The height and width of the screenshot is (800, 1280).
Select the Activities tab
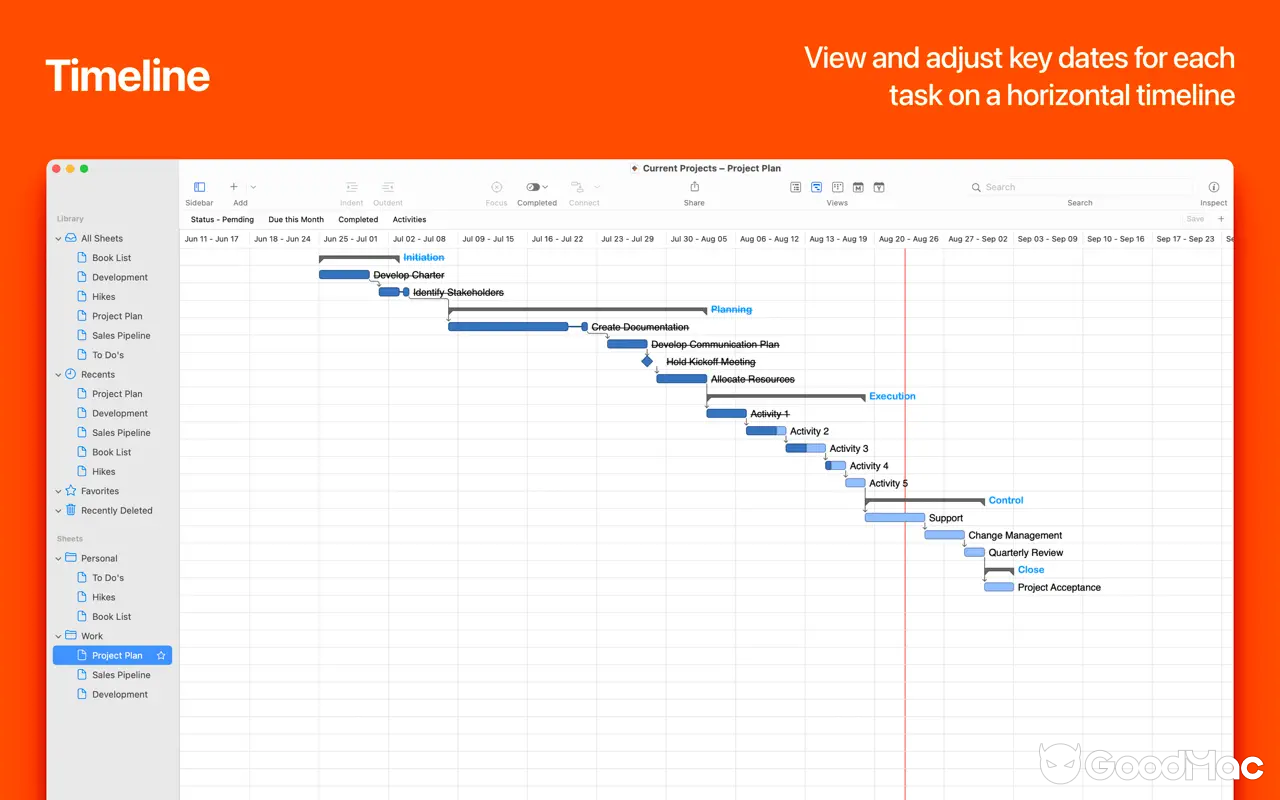[x=408, y=219]
